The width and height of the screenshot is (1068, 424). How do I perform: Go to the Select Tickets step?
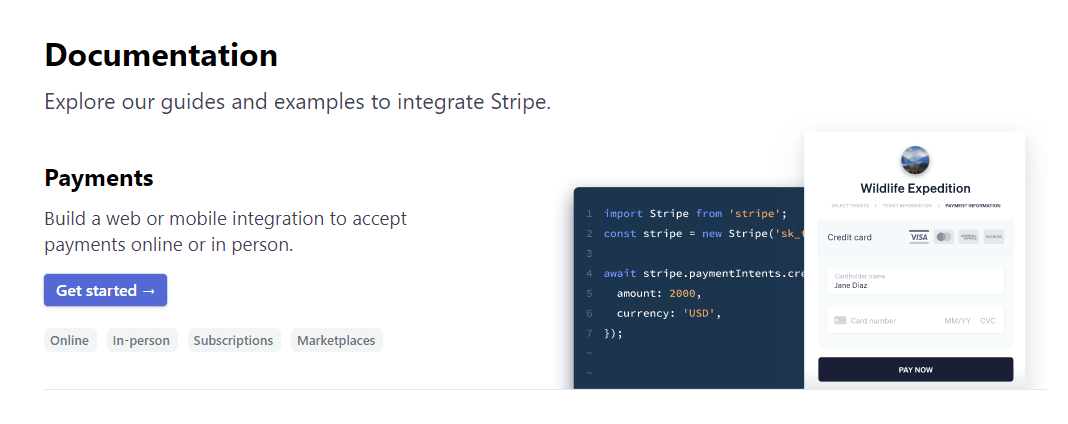[850, 206]
